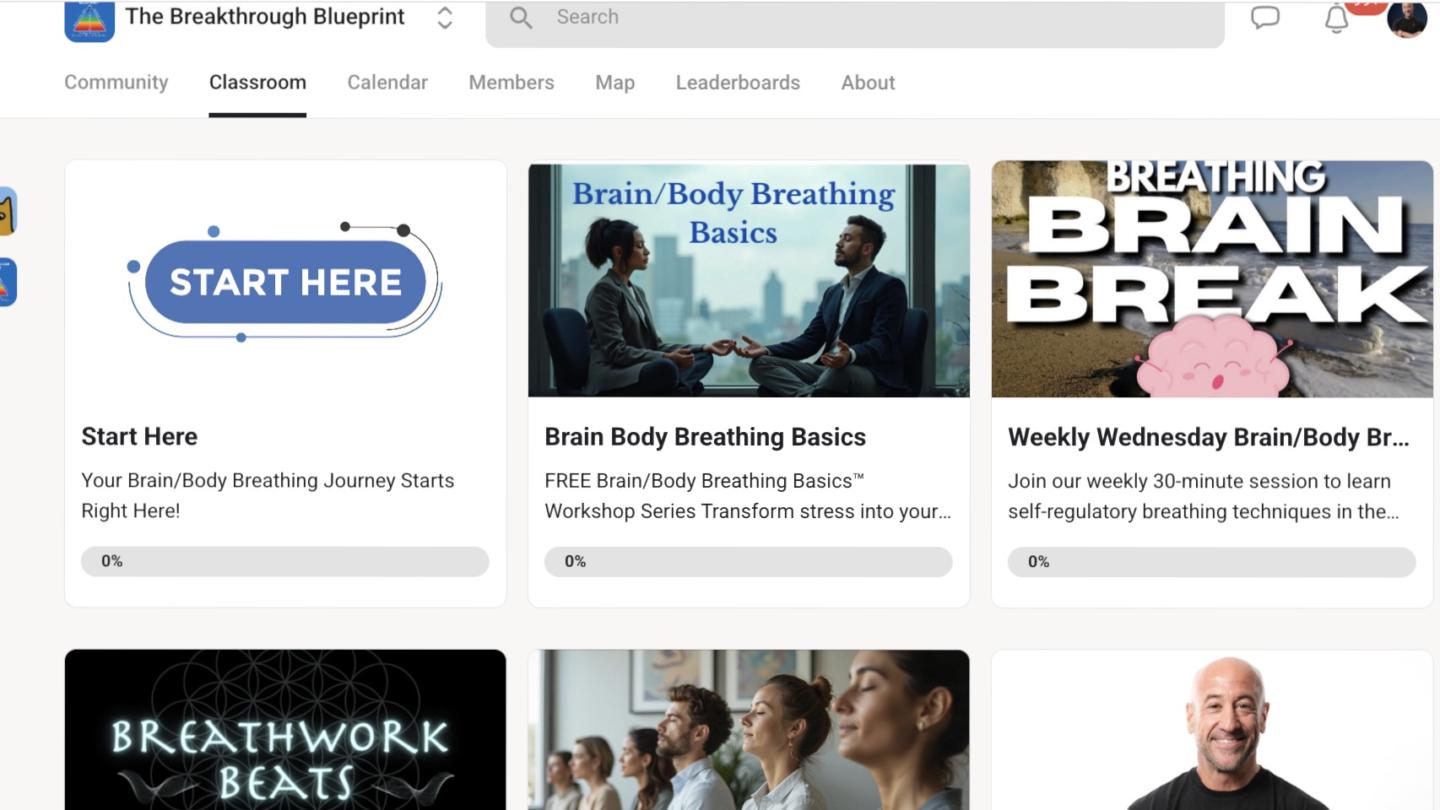Screen dimensions: 1440x810
Task: Open the group switcher chevron arrows
Action: [445, 18]
